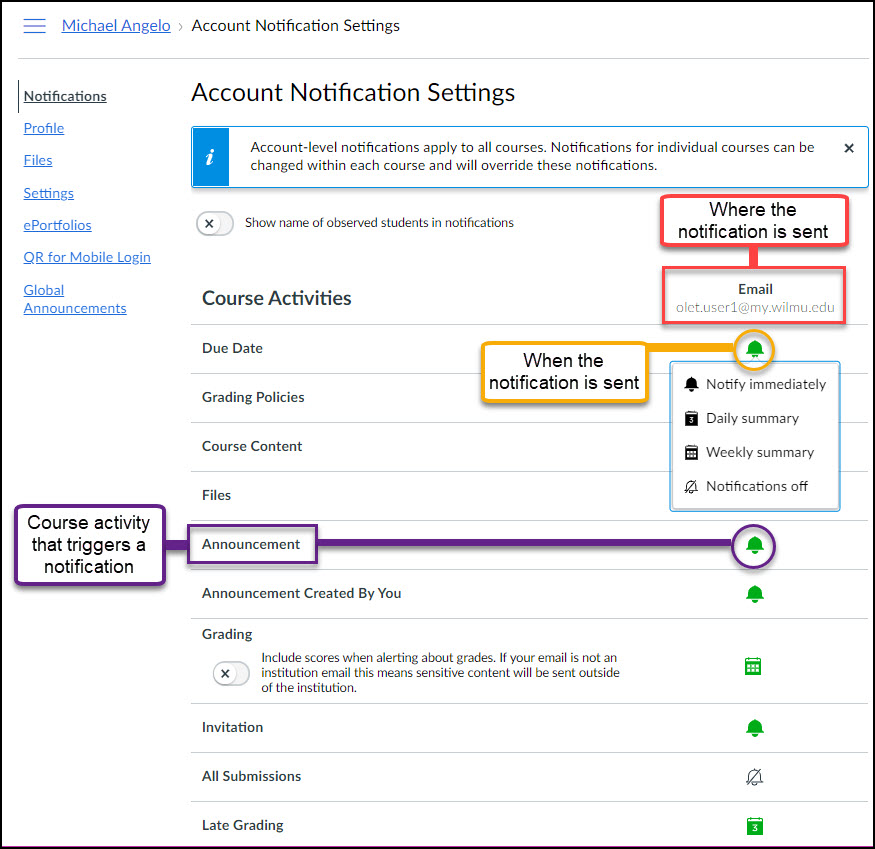The image size is (875, 849).
Task: Select Notifications off from the open dropdown
Action: (755, 486)
